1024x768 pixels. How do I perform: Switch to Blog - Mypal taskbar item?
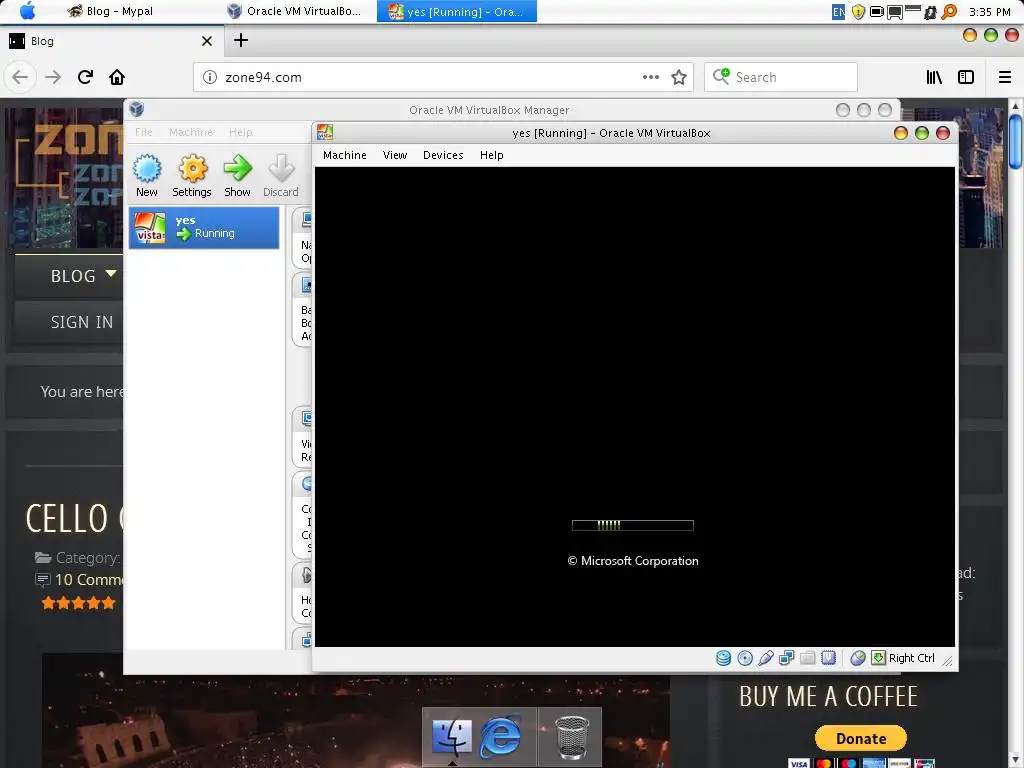pos(110,11)
